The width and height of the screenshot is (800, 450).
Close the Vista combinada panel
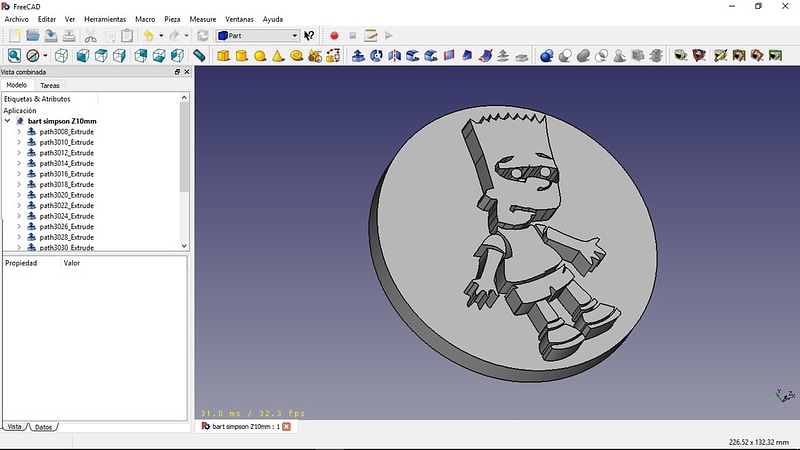coord(187,72)
